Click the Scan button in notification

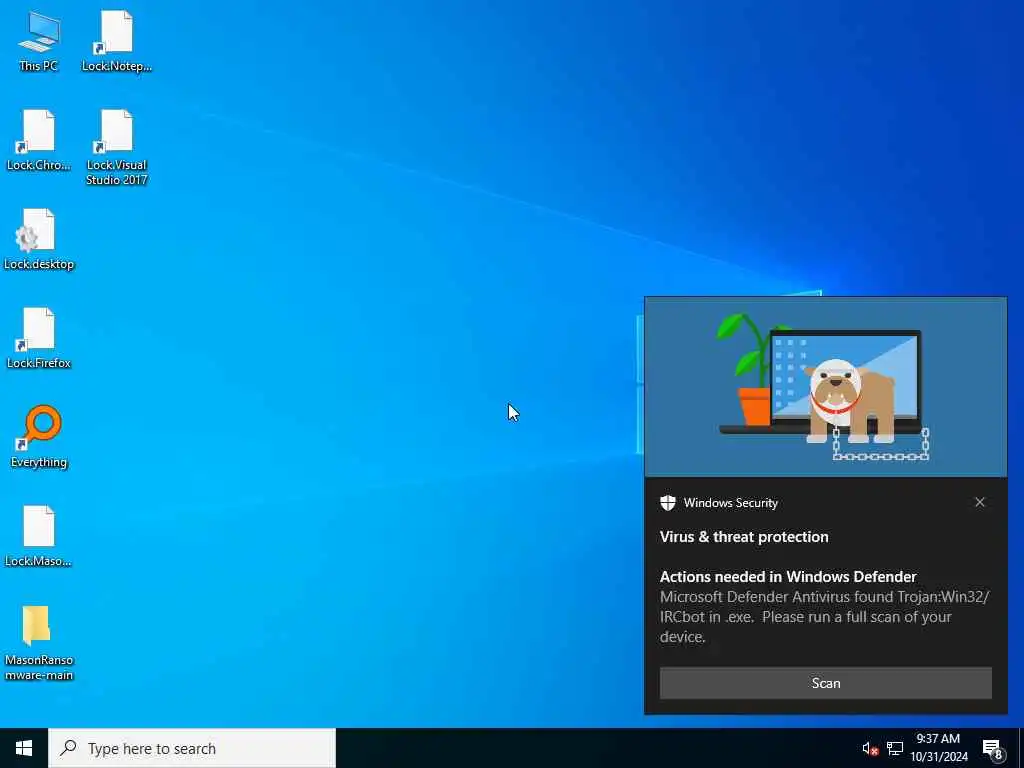point(825,683)
